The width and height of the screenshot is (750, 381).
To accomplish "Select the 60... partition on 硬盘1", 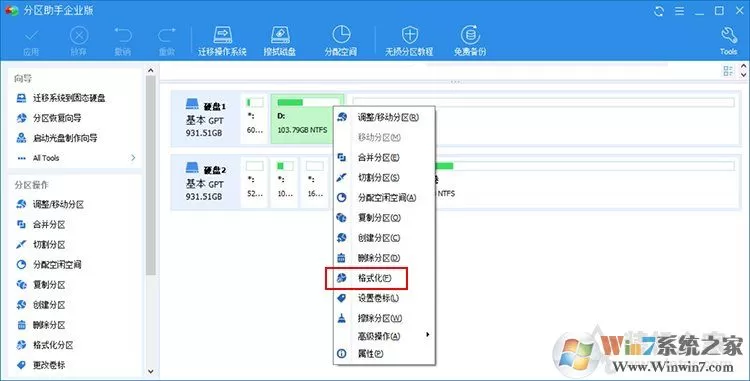I will (254, 119).
